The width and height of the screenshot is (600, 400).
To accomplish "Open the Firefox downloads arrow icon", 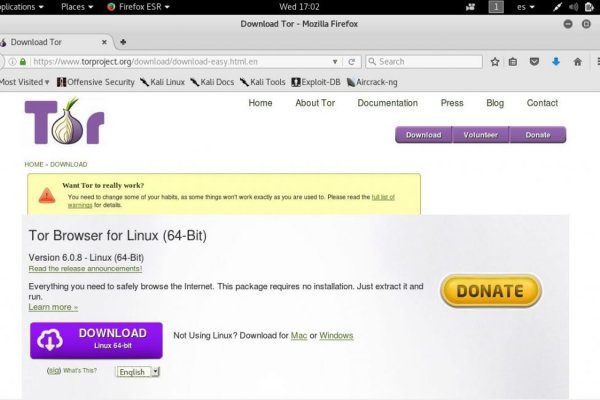I will [x=556, y=62].
